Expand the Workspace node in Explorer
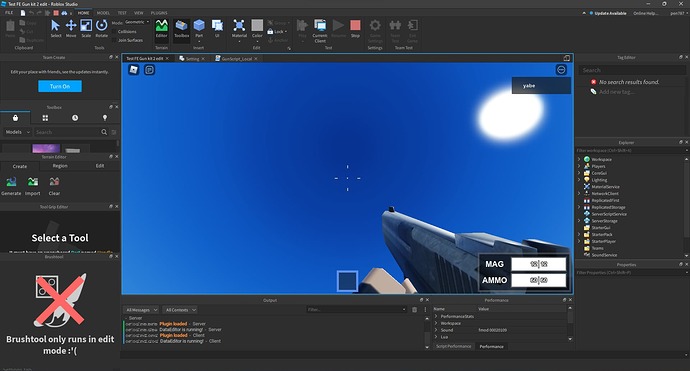The image size is (690, 371). pos(579,159)
